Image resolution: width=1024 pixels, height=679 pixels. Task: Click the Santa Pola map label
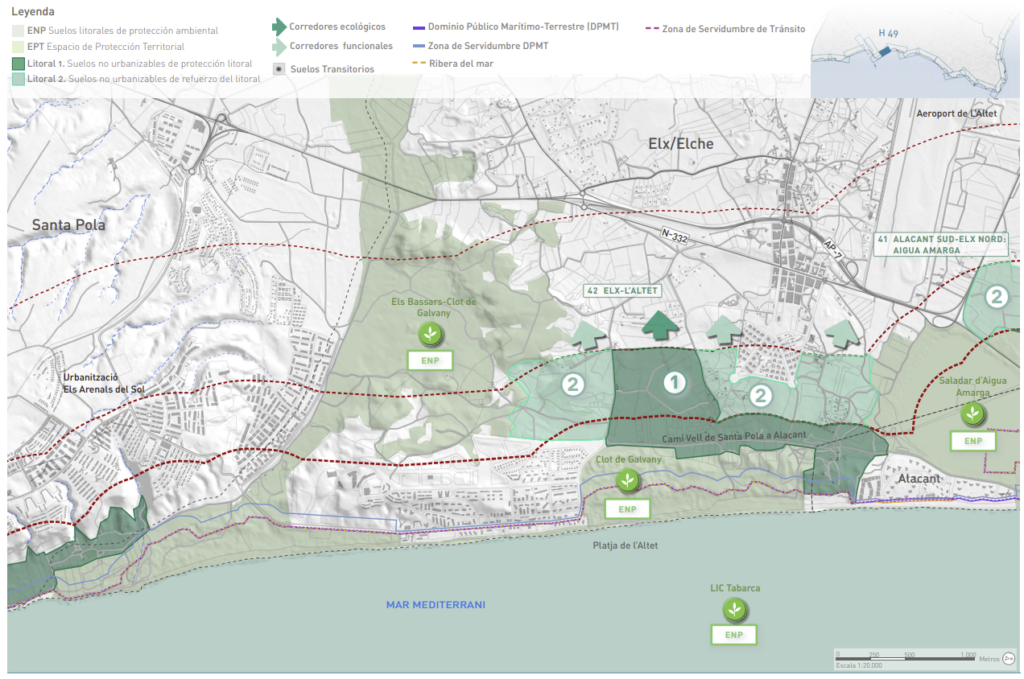(68, 225)
